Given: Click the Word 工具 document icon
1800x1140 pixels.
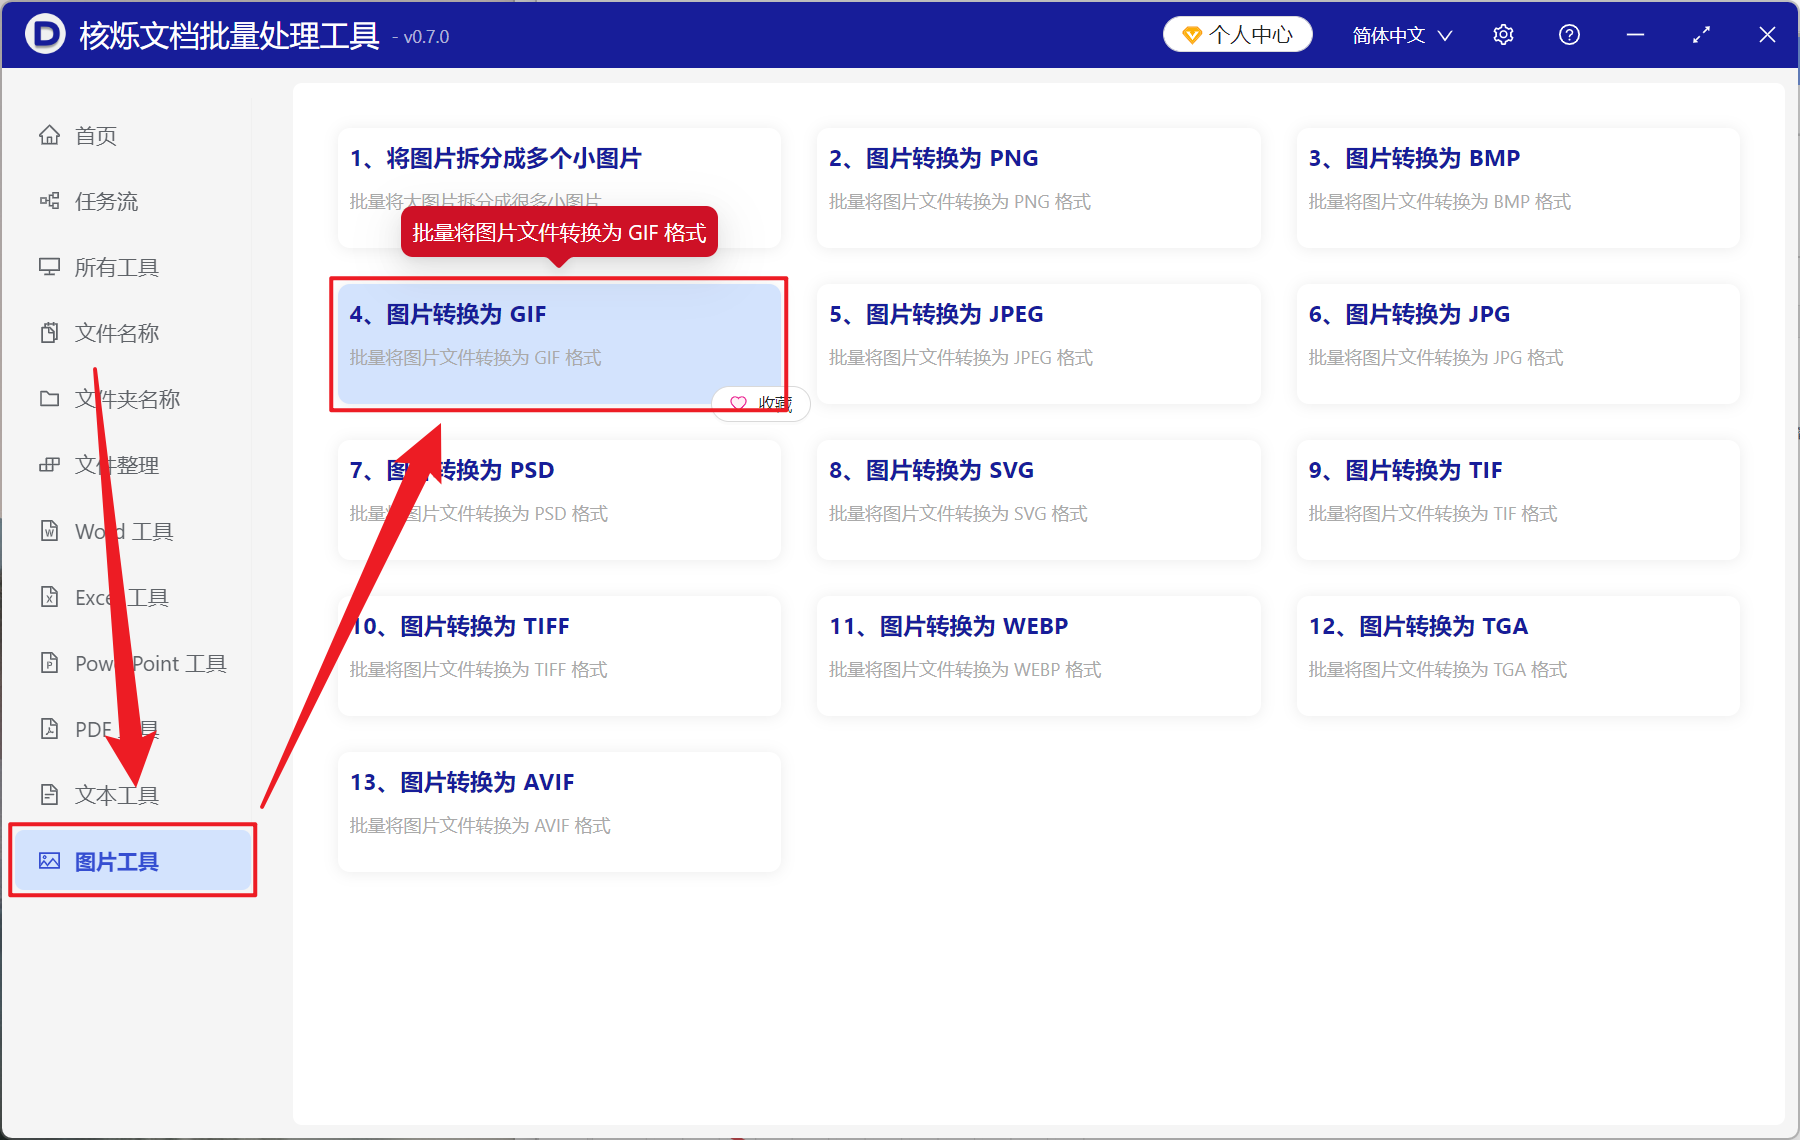Looking at the screenshot, I should tap(49, 531).
